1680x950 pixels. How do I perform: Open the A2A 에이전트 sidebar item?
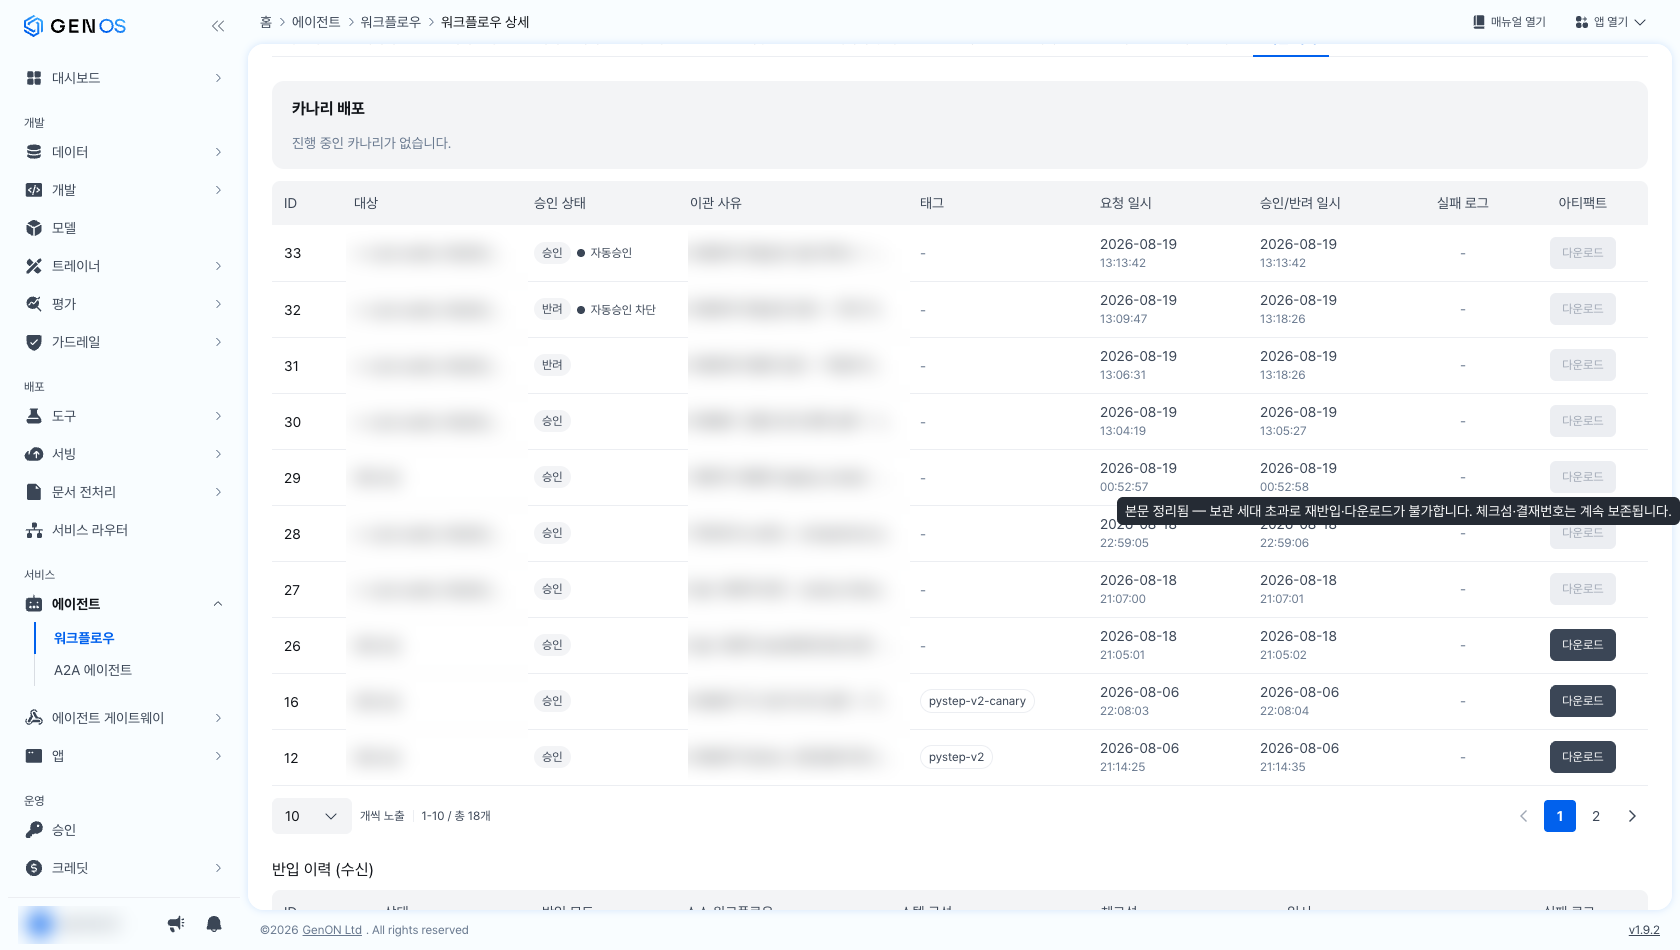pos(93,670)
